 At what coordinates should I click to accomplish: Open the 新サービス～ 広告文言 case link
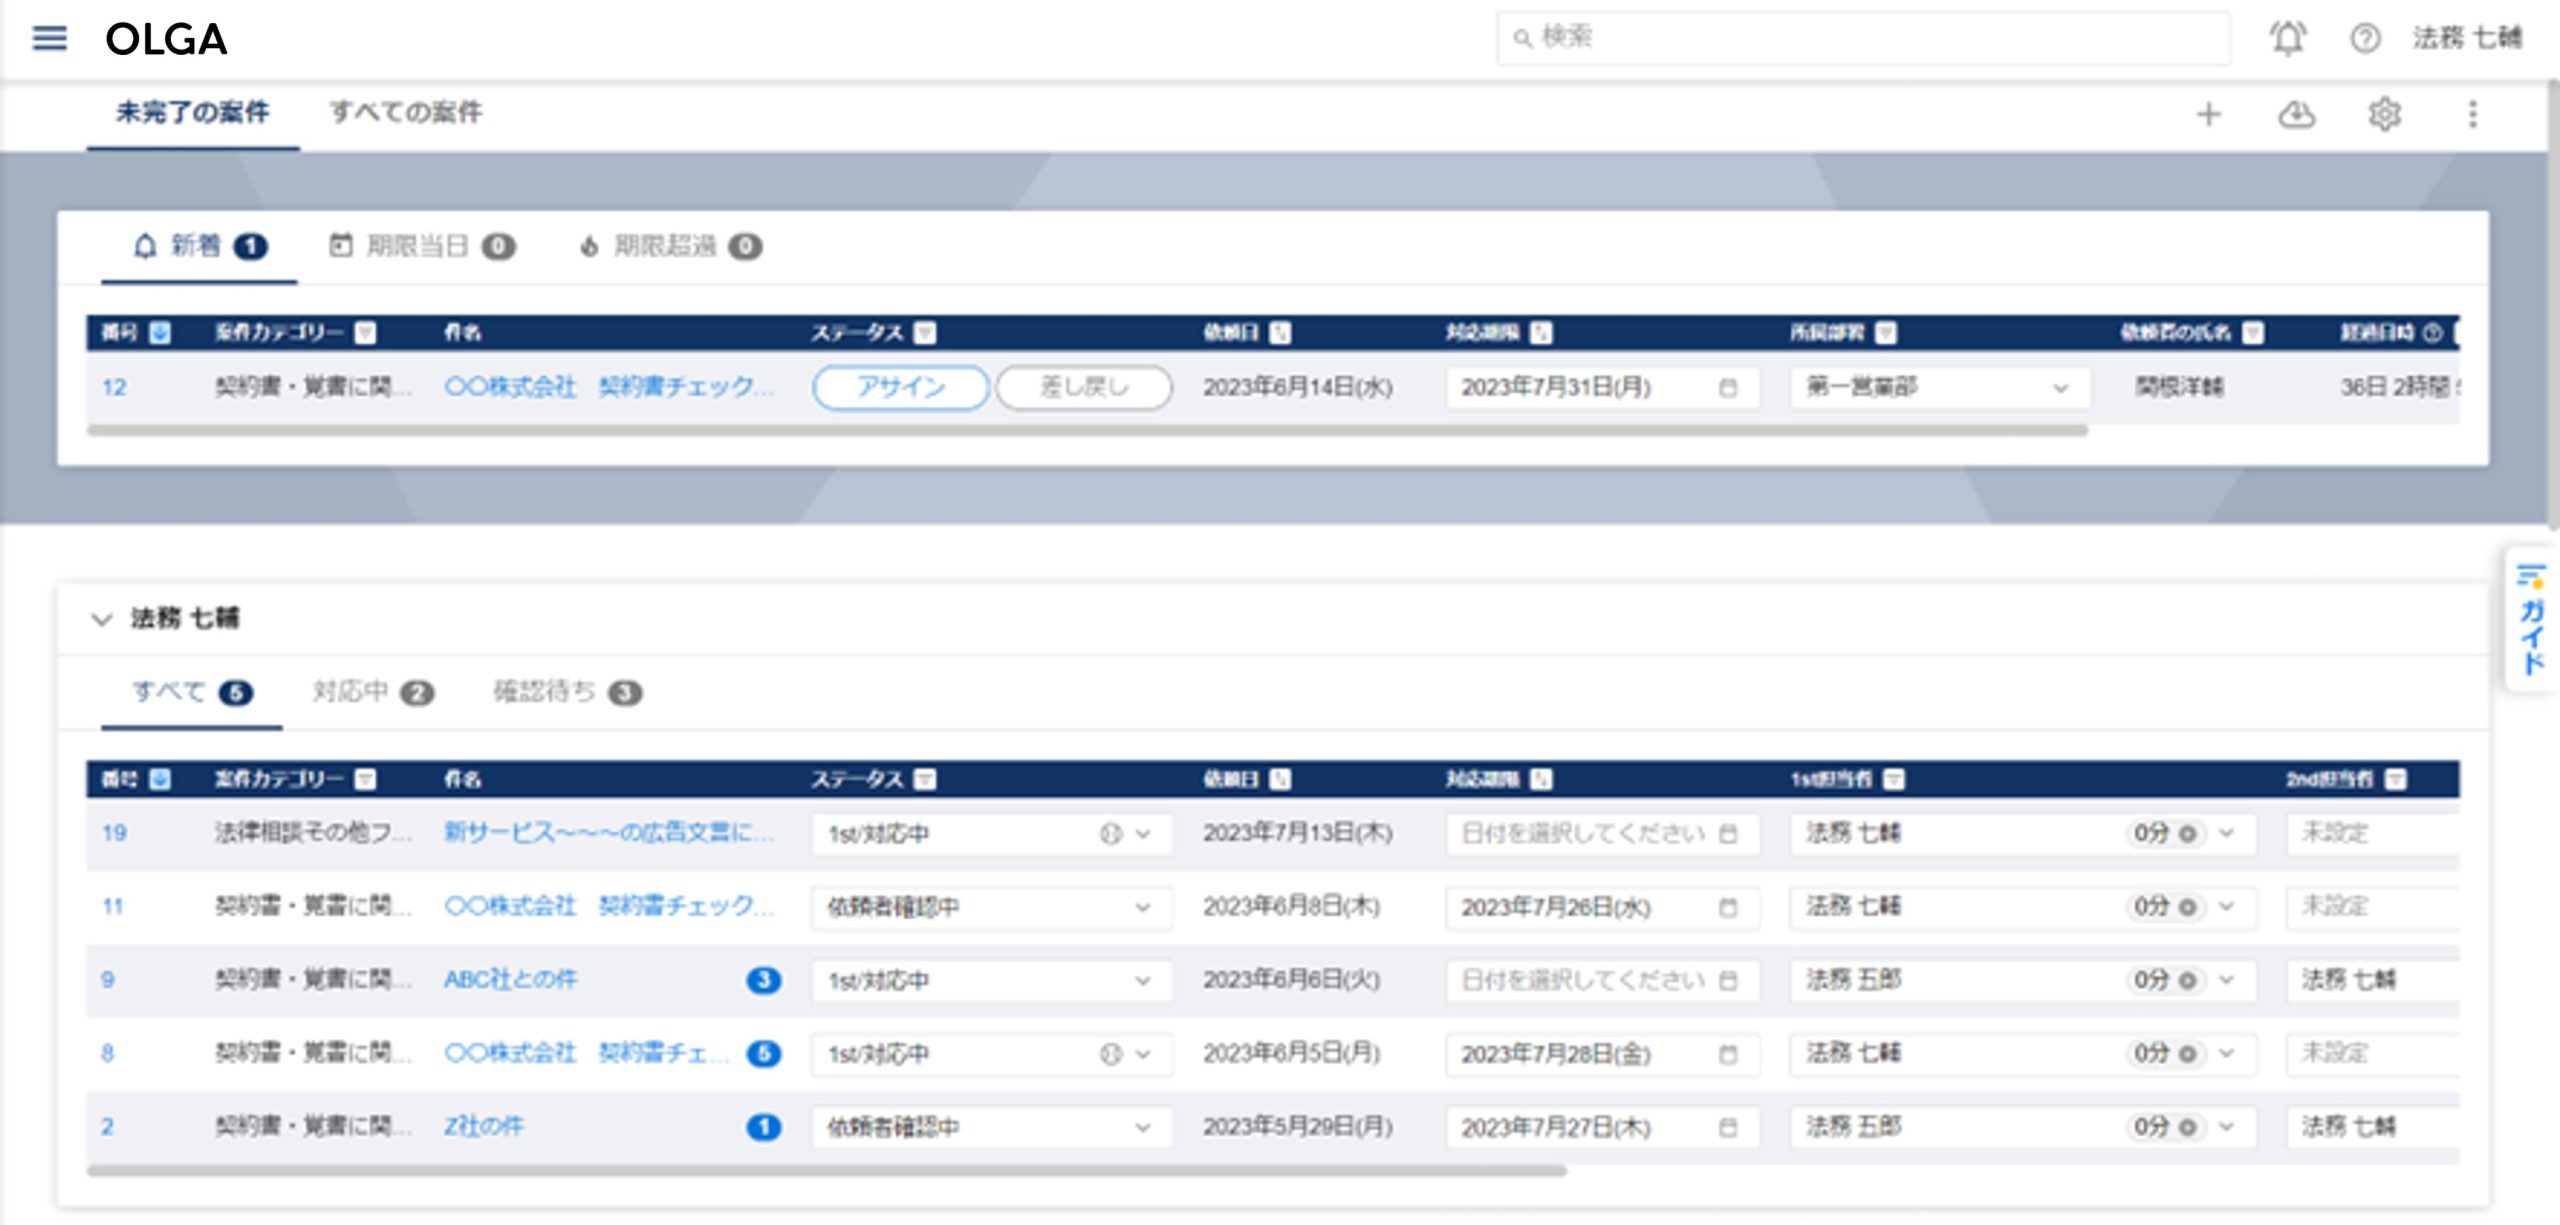(x=608, y=833)
